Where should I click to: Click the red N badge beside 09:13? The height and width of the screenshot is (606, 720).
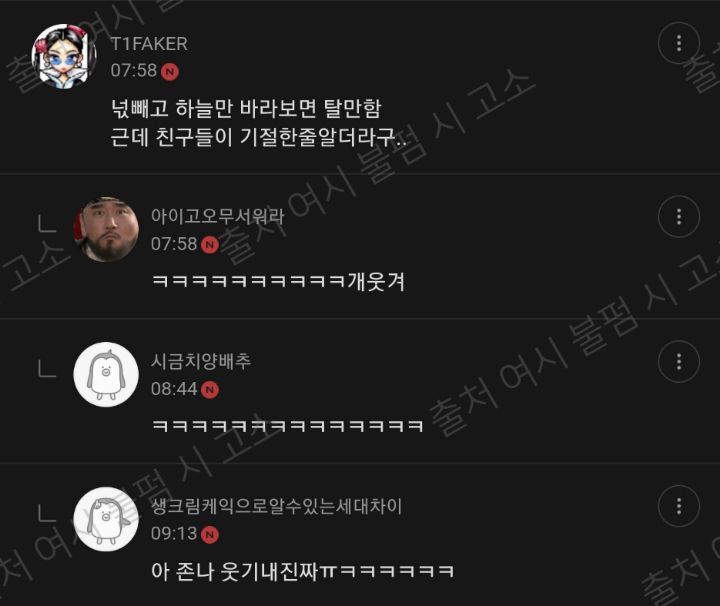pos(210,534)
